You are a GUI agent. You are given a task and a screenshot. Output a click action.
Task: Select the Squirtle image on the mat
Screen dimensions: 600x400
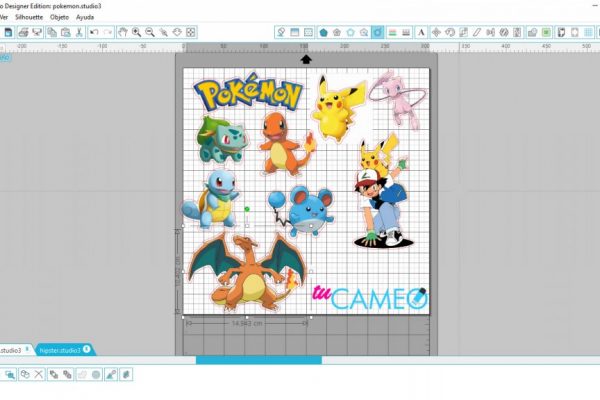(x=210, y=200)
